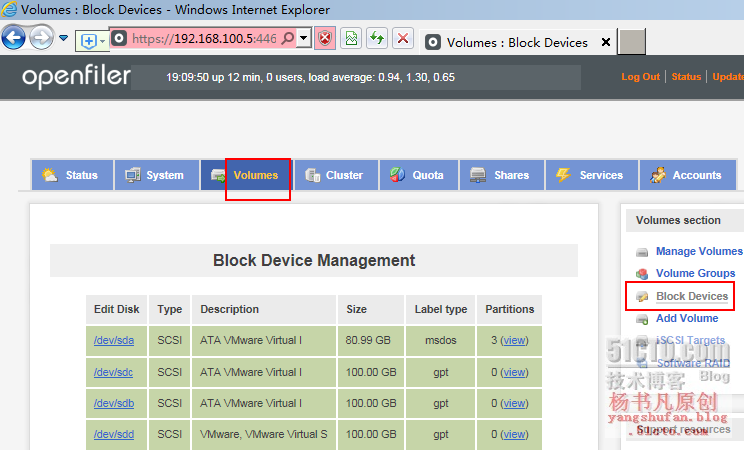Click the certificate error shield icon
Screen dimensions: 744x450
pyautogui.click(x=326, y=39)
